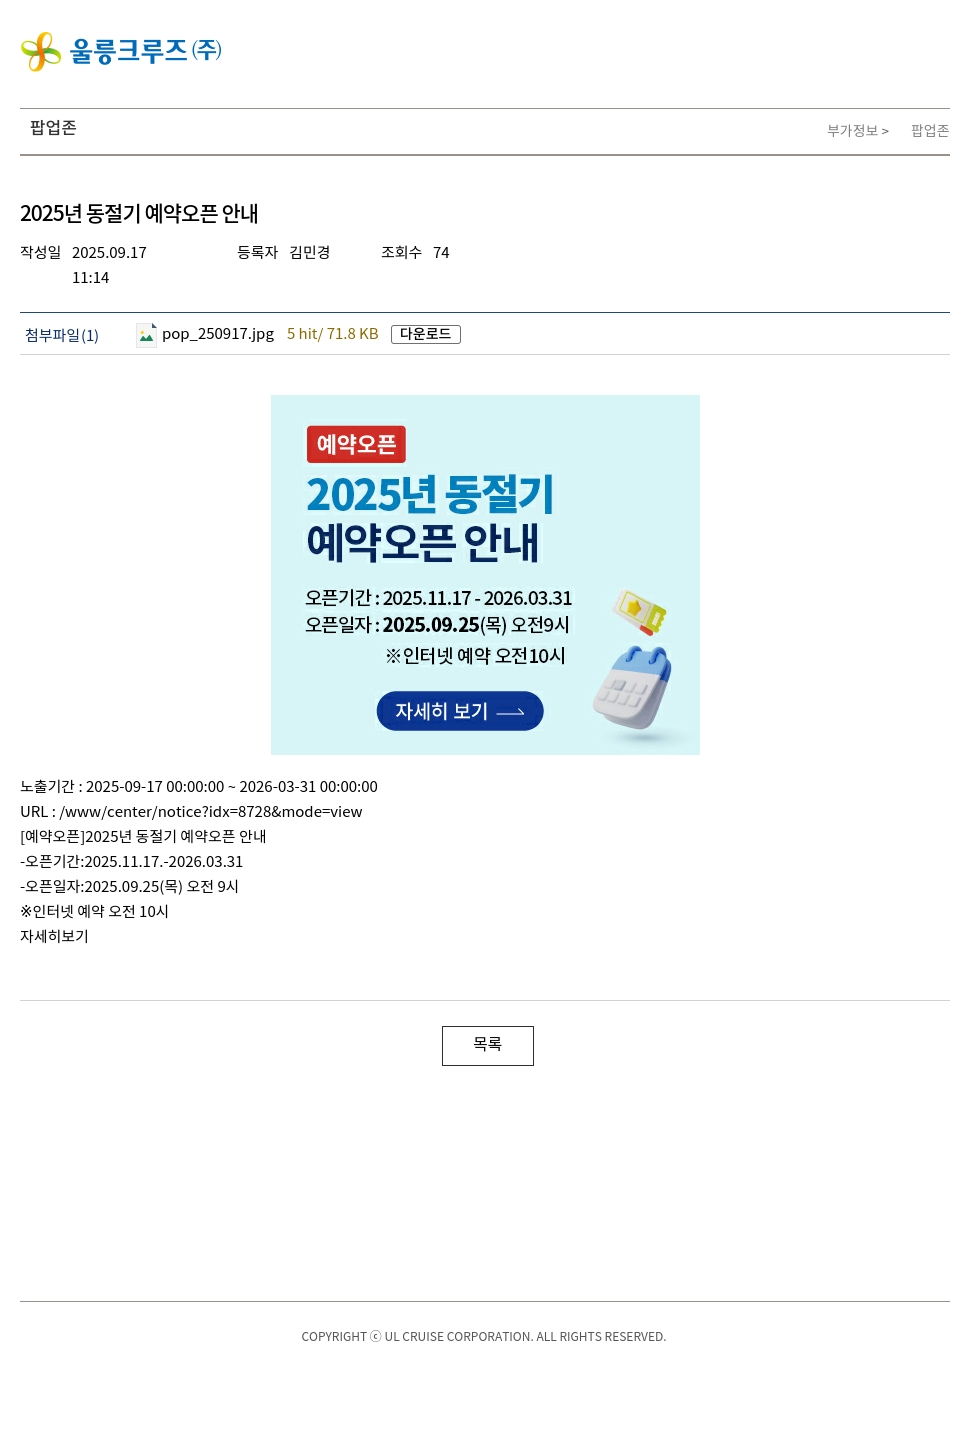The image size is (970, 1432).
Task: Click the 5 hit/ 71.8 KB file info
Action: pyautogui.click(x=333, y=334)
